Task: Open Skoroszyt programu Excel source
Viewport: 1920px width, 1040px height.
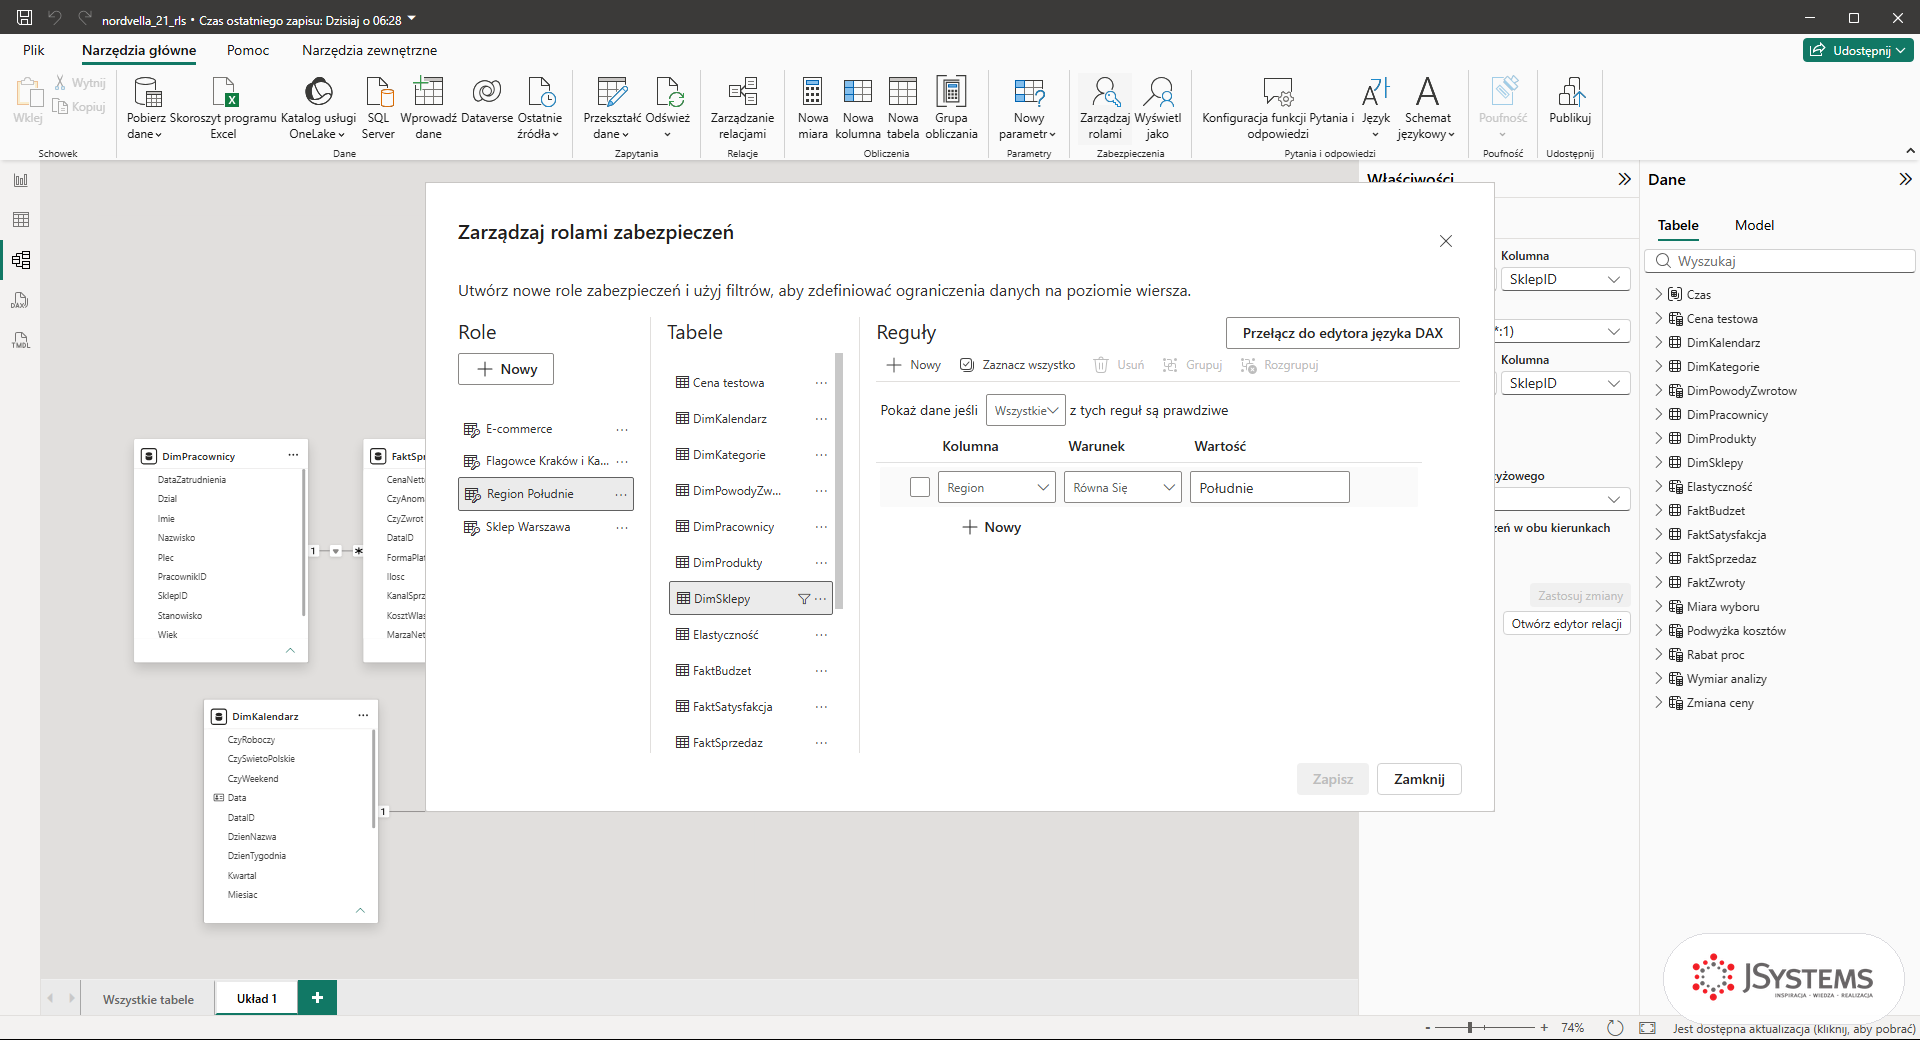Action: [223, 108]
